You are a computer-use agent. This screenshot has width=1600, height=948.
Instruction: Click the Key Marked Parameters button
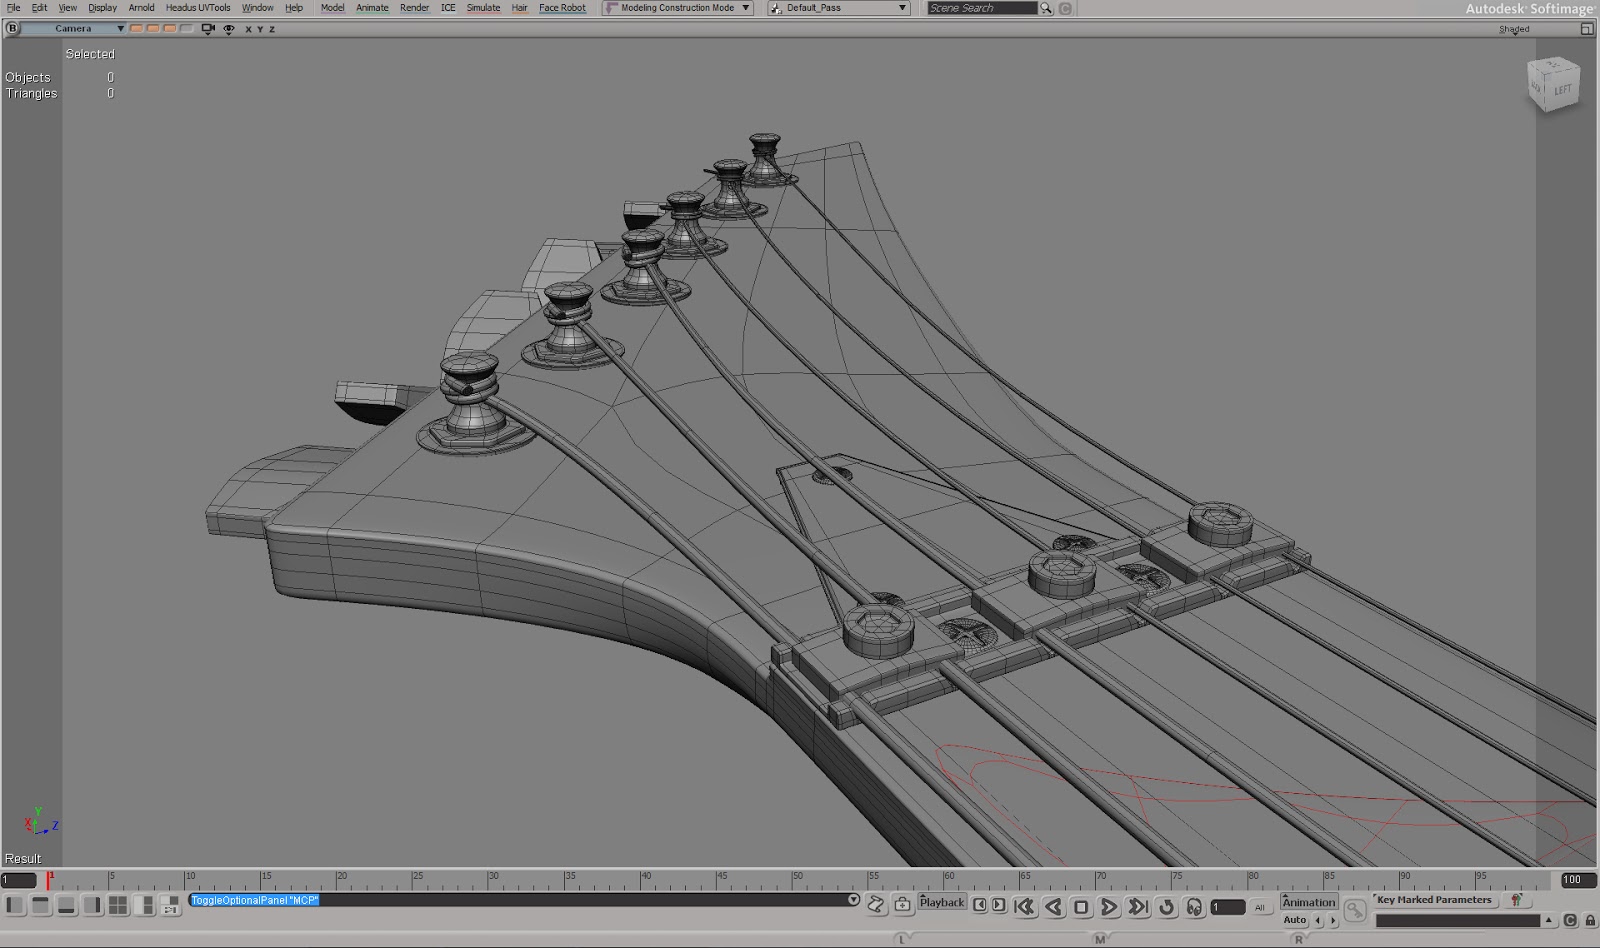point(1433,899)
